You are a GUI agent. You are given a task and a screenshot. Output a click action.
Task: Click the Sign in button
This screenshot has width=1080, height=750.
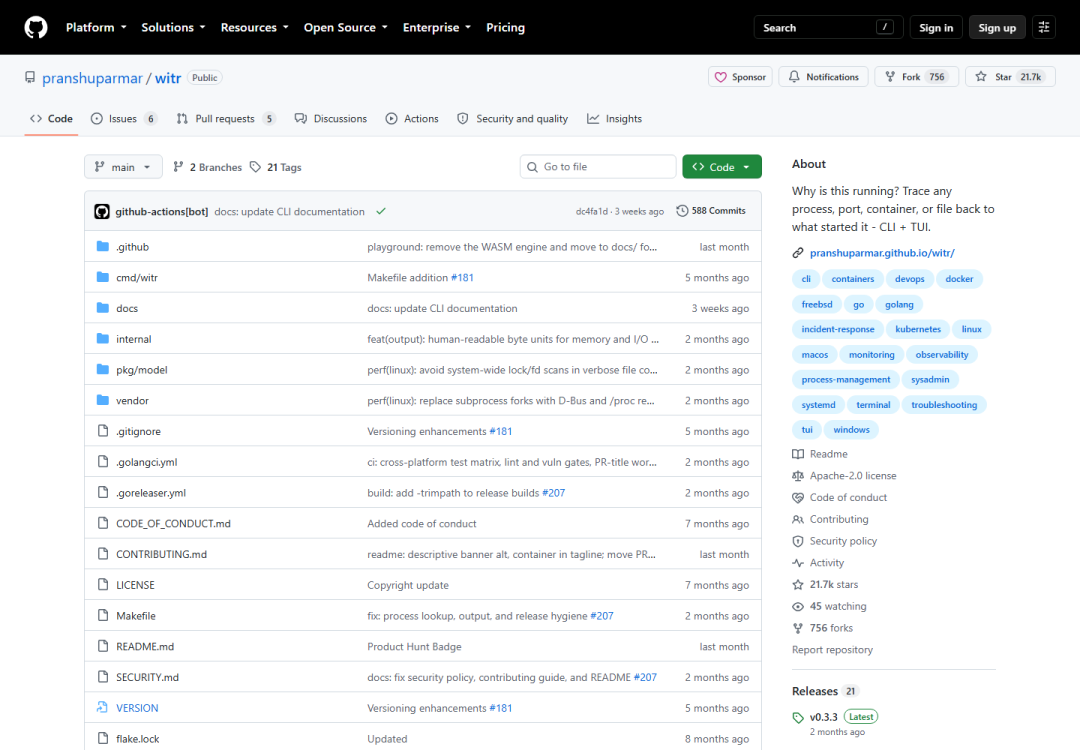coord(935,28)
